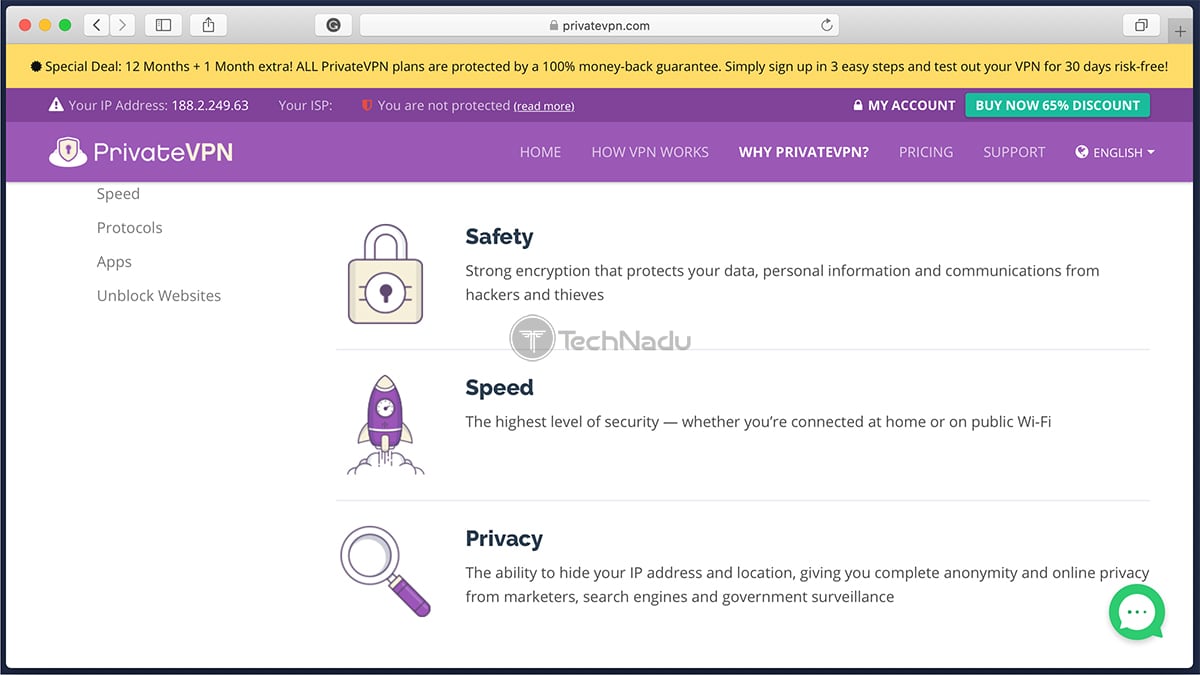Viewport: 1200px width, 675px height.
Task: Expand the English language dropdown
Action: (1115, 152)
